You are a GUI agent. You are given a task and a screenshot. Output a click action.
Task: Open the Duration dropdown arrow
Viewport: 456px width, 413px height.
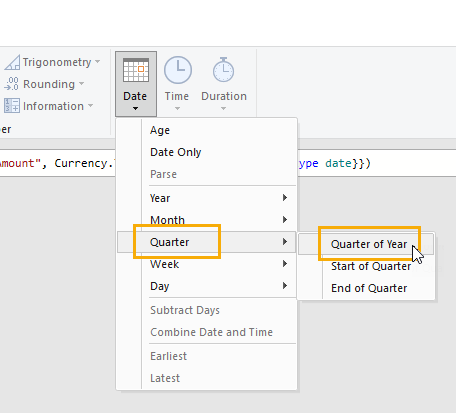223,108
